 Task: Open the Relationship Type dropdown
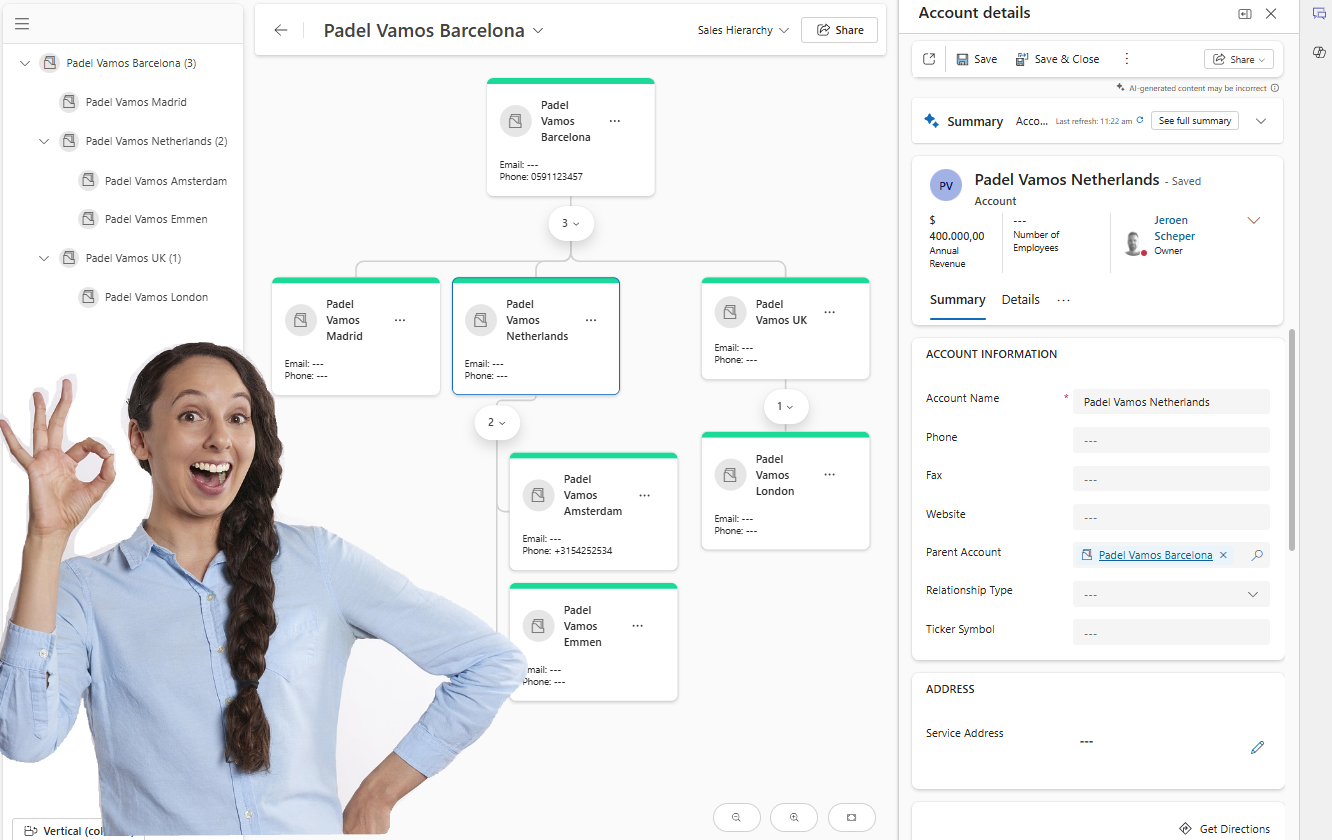[1170, 594]
